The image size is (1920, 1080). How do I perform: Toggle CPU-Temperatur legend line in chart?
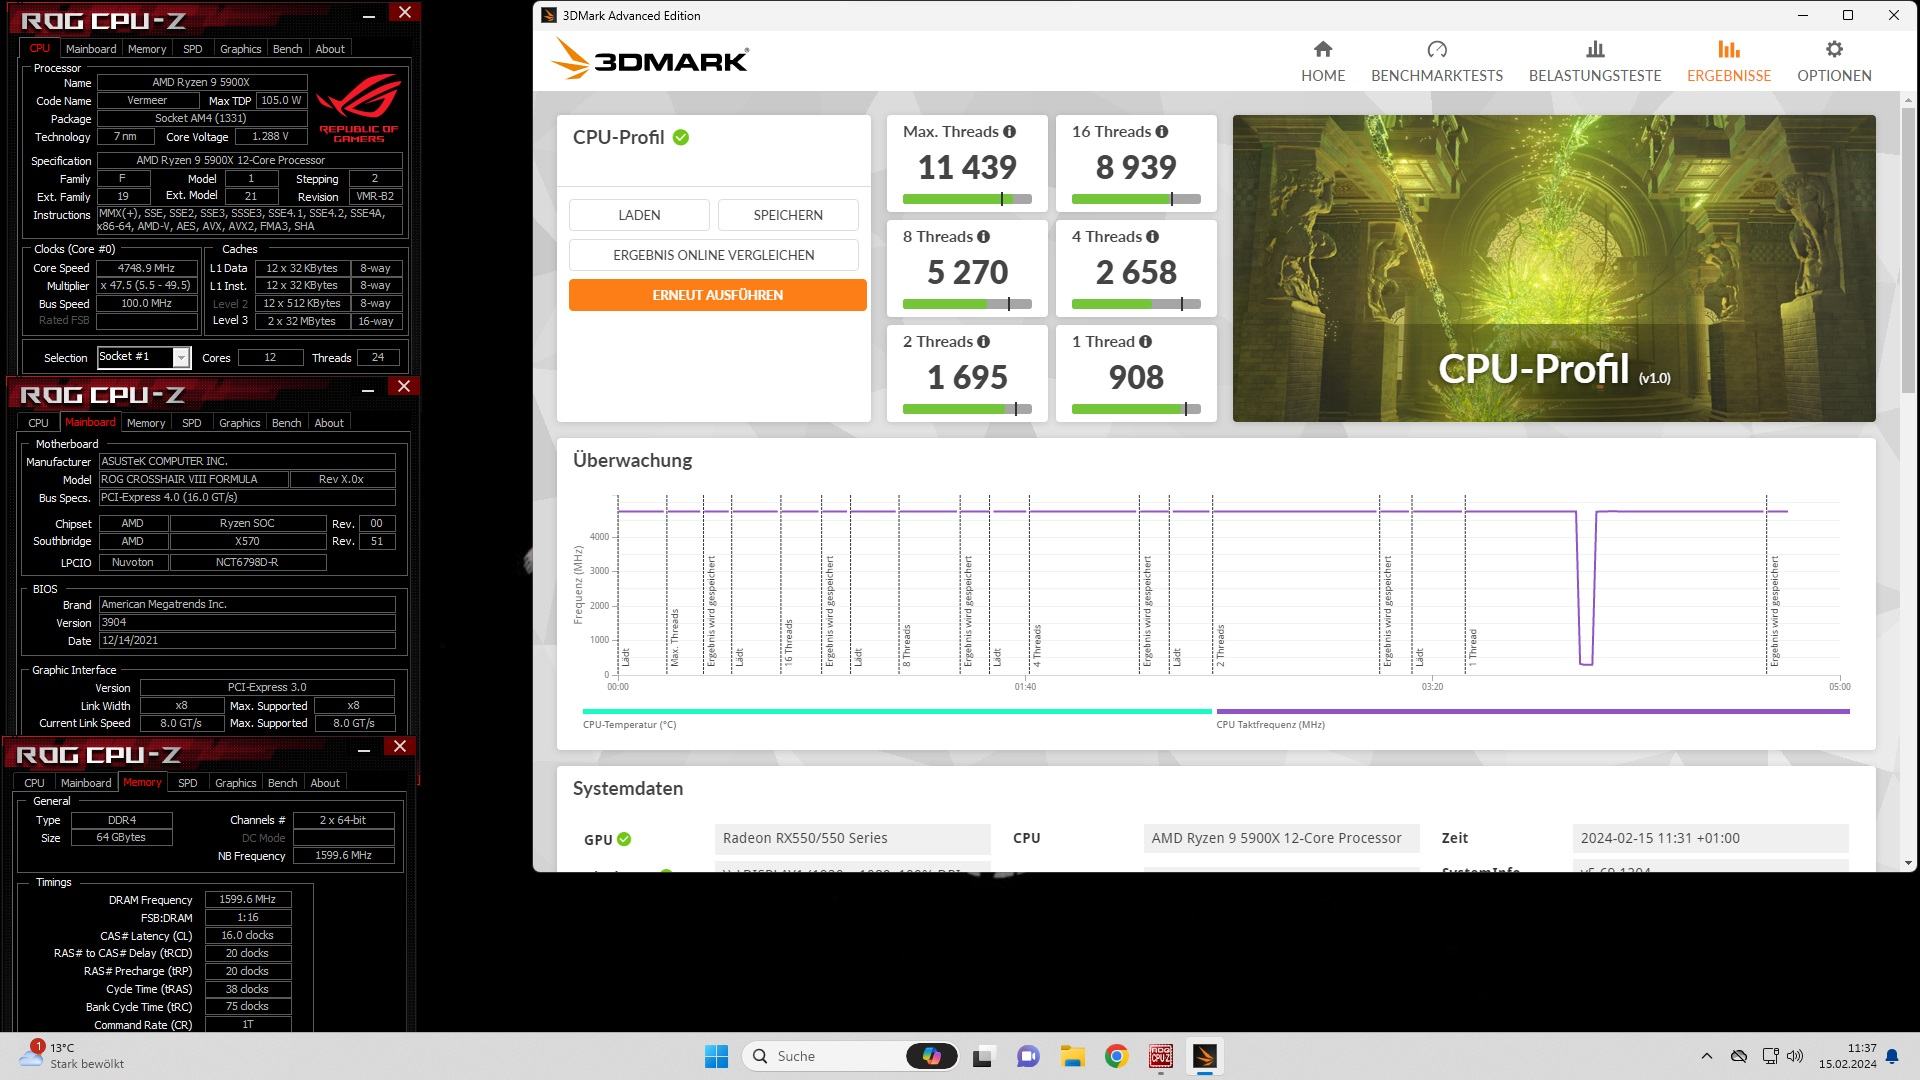pos(897,712)
